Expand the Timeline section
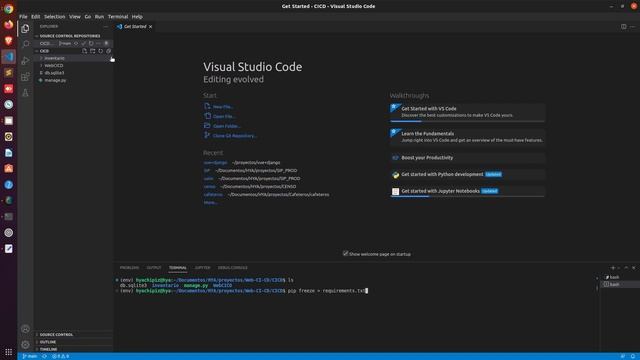The height and width of the screenshot is (360, 640). [x=73, y=349]
